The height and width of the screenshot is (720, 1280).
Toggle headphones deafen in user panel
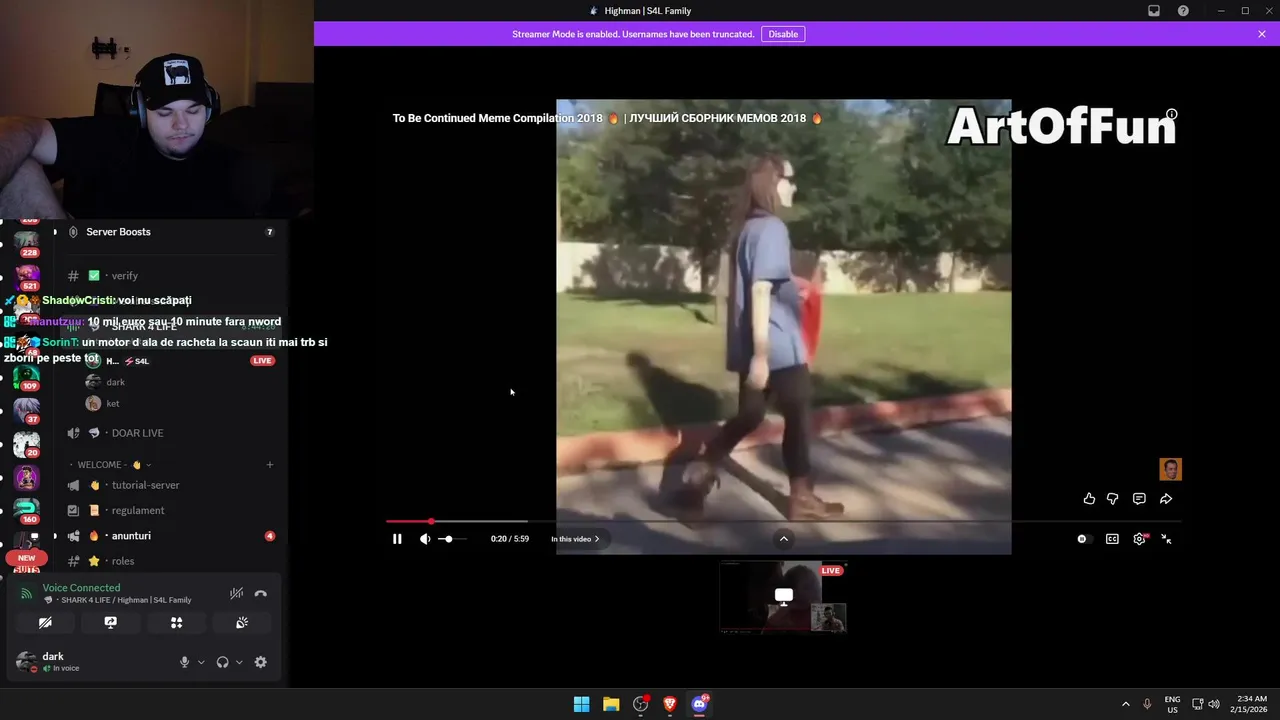click(x=222, y=662)
